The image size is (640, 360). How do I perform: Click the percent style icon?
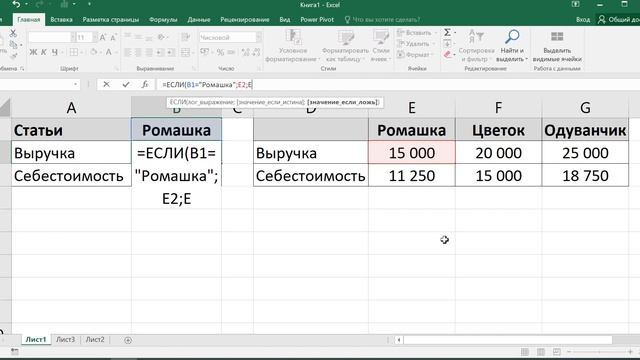coord(220,52)
